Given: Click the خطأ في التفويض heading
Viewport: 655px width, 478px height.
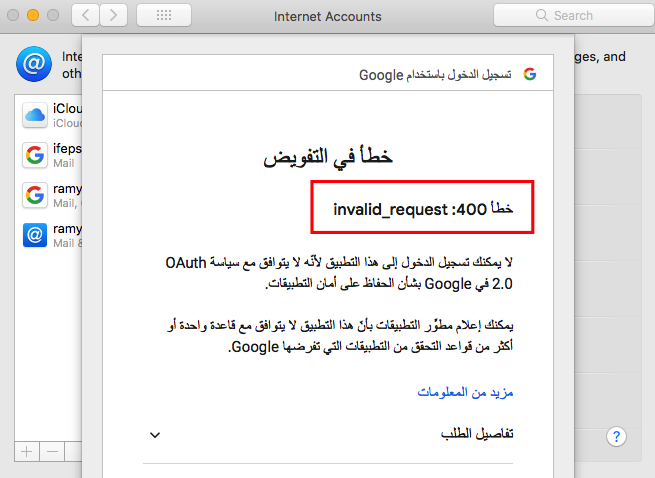Looking at the screenshot, I should (x=328, y=157).
